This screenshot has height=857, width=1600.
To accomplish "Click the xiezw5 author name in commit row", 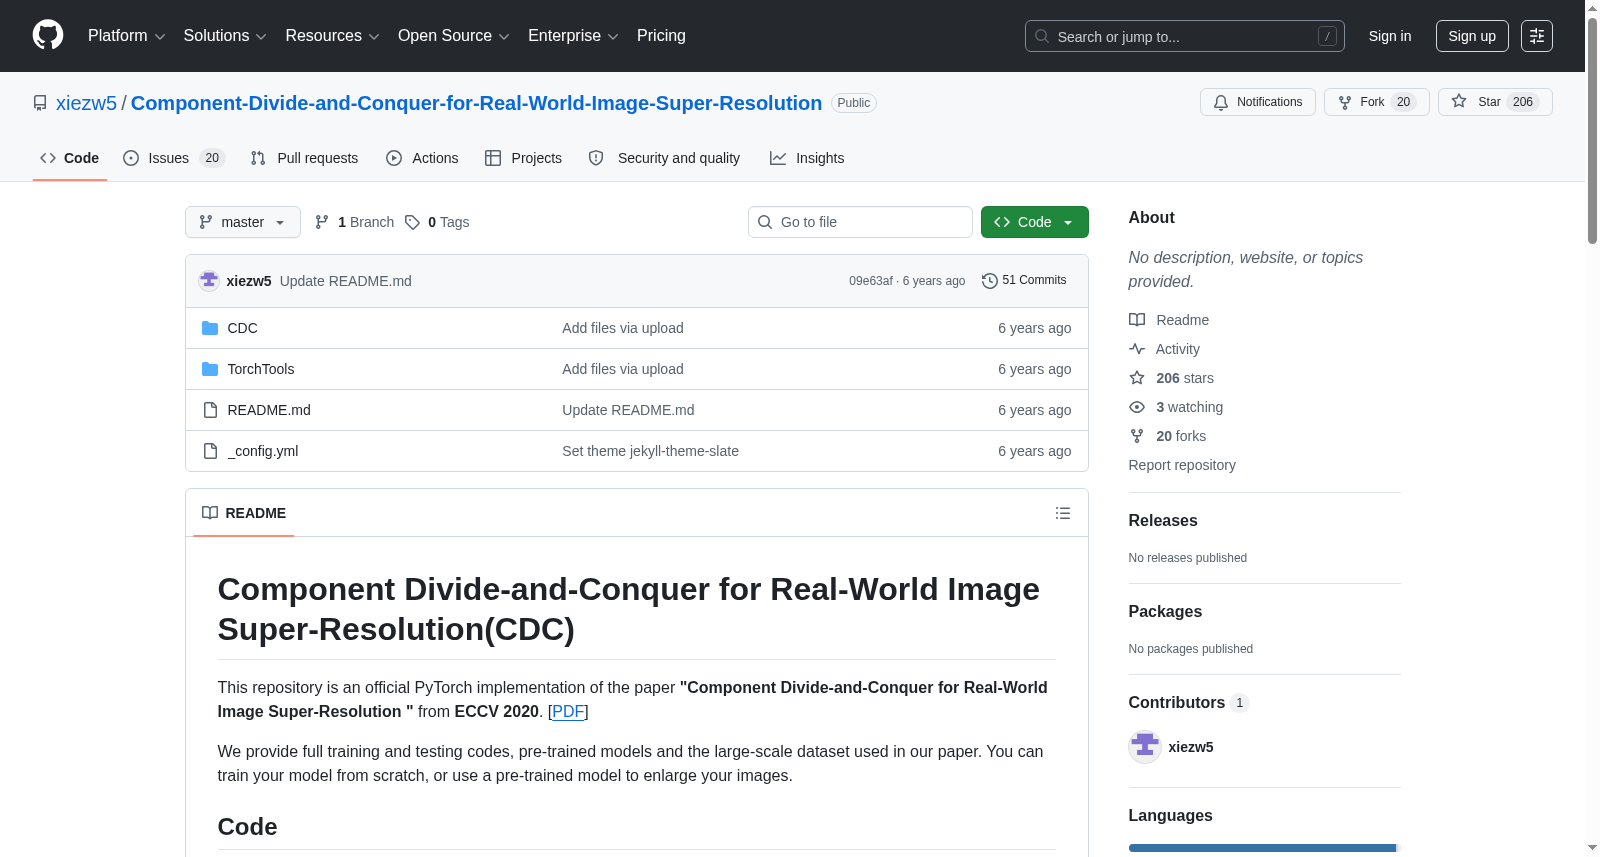I will [x=249, y=281].
